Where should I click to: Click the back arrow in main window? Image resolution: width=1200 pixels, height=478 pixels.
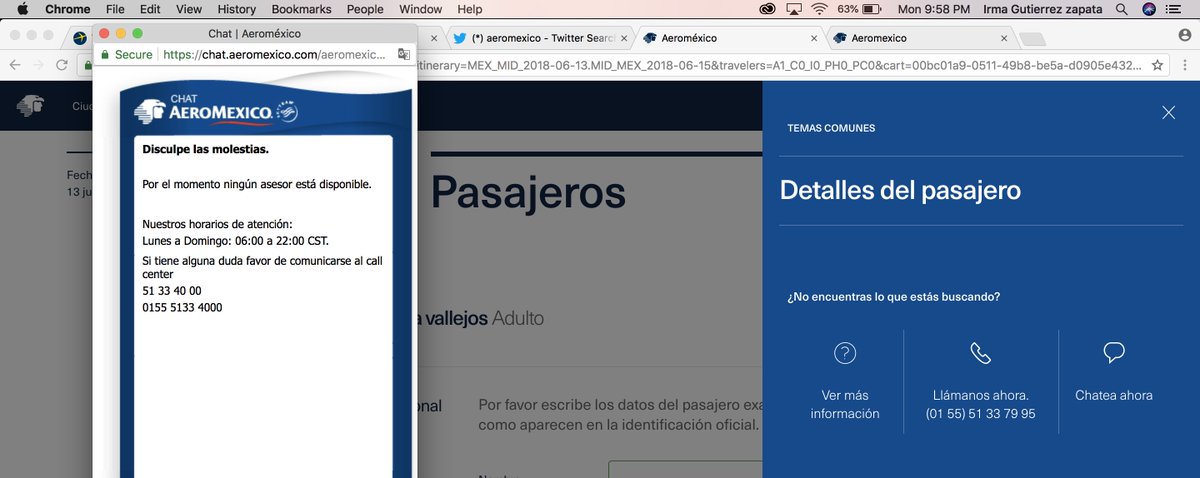pyautogui.click(x=14, y=65)
